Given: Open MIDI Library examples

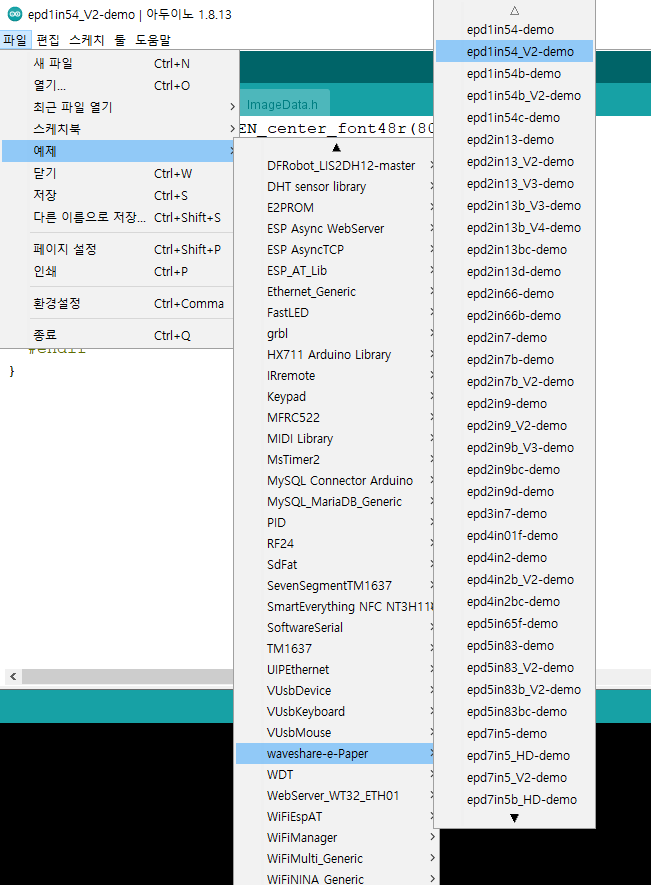Looking at the screenshot, I should click(x=335, y=439).
